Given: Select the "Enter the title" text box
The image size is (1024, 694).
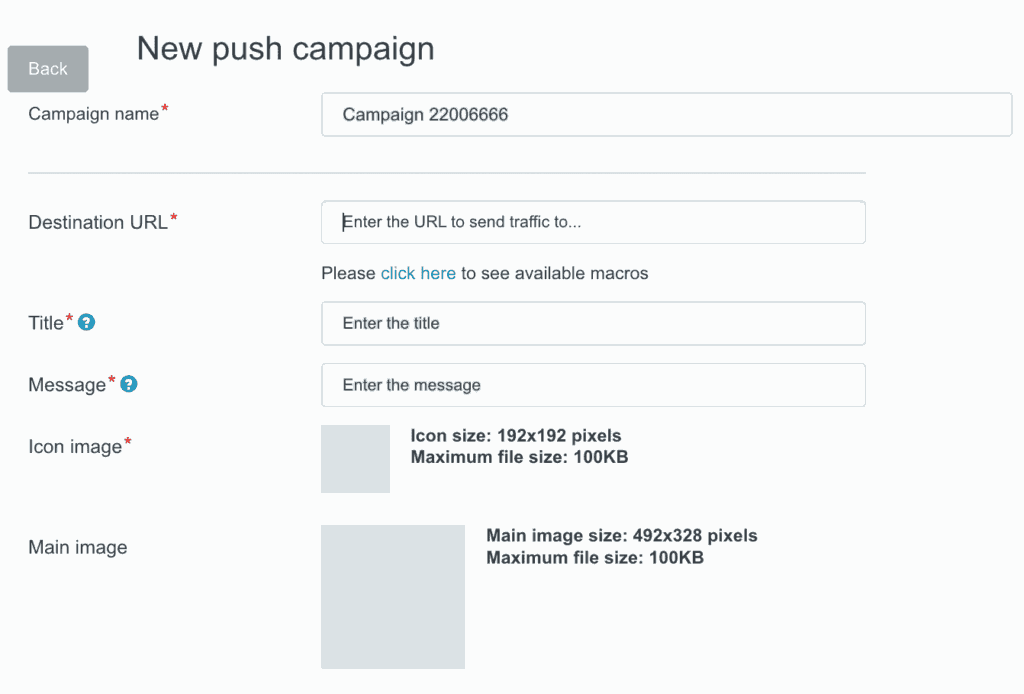Looking at the screenshot, I should (x=593, y=323).
